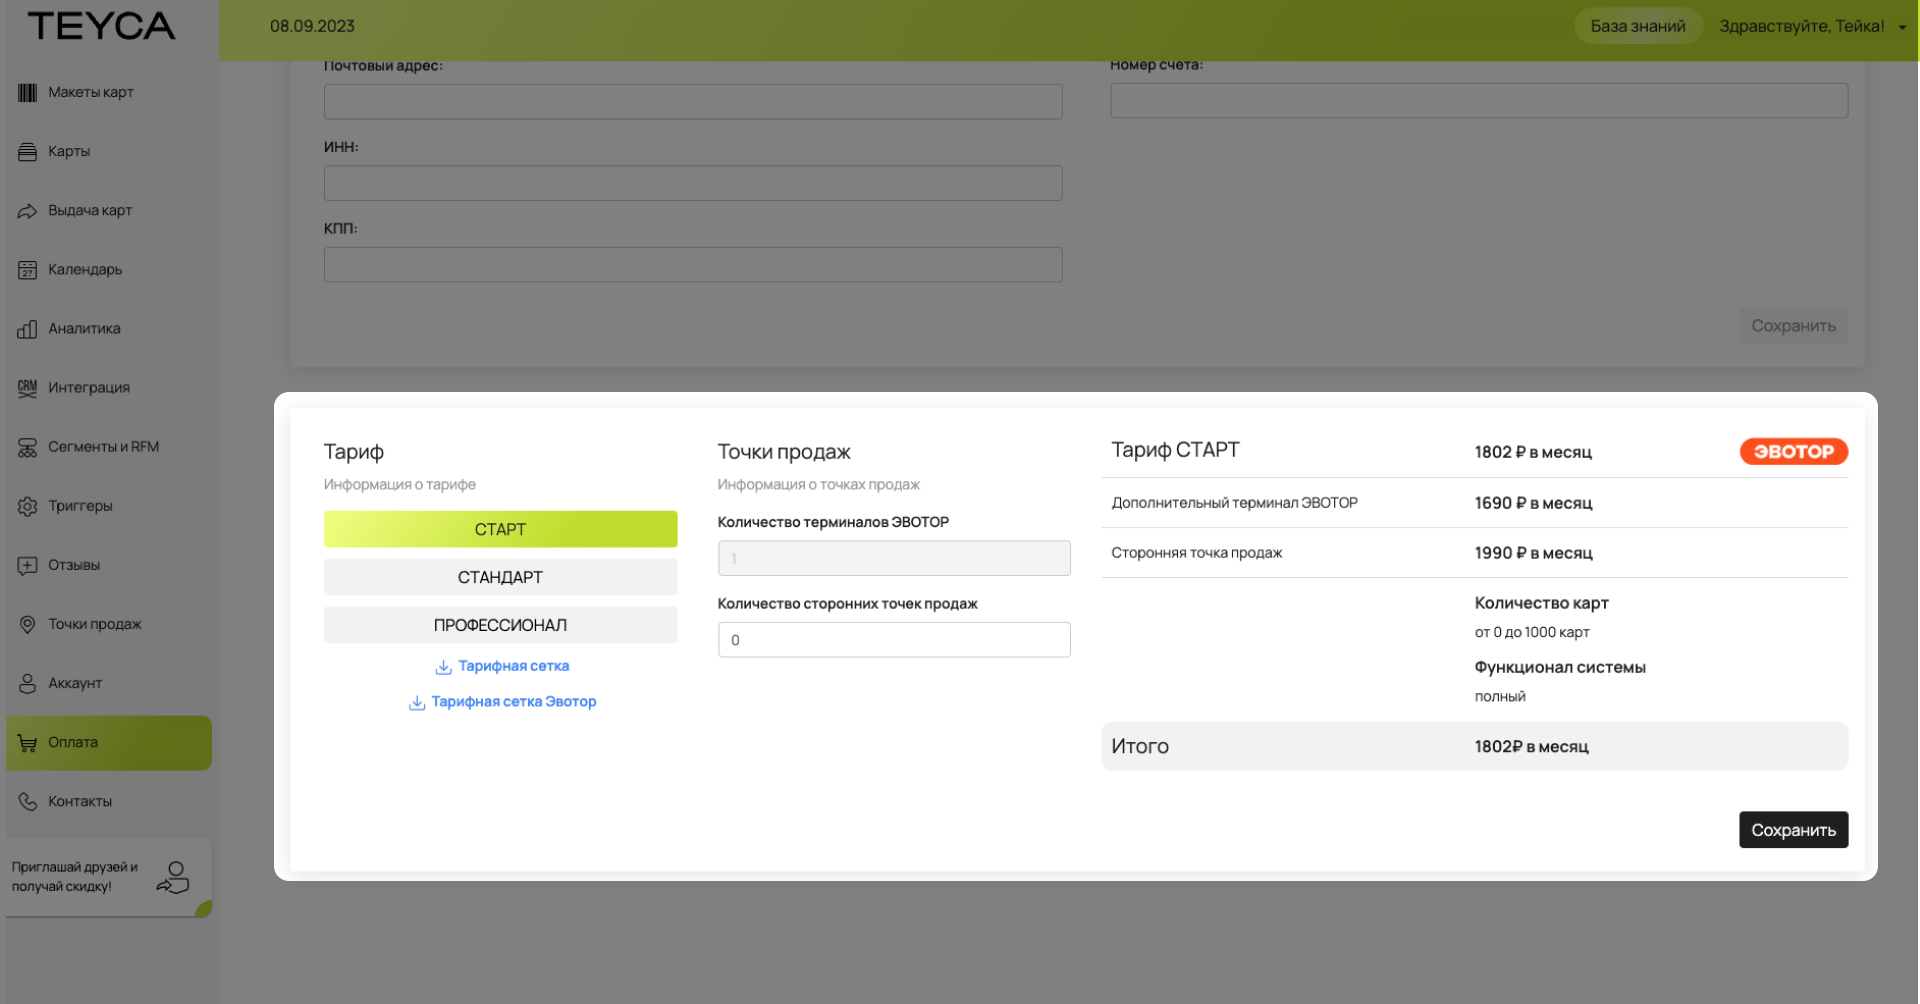Screen dimensions: 1920x1004
Task: Click the Сторонняя точка продаж row label
Action: 1196,553
